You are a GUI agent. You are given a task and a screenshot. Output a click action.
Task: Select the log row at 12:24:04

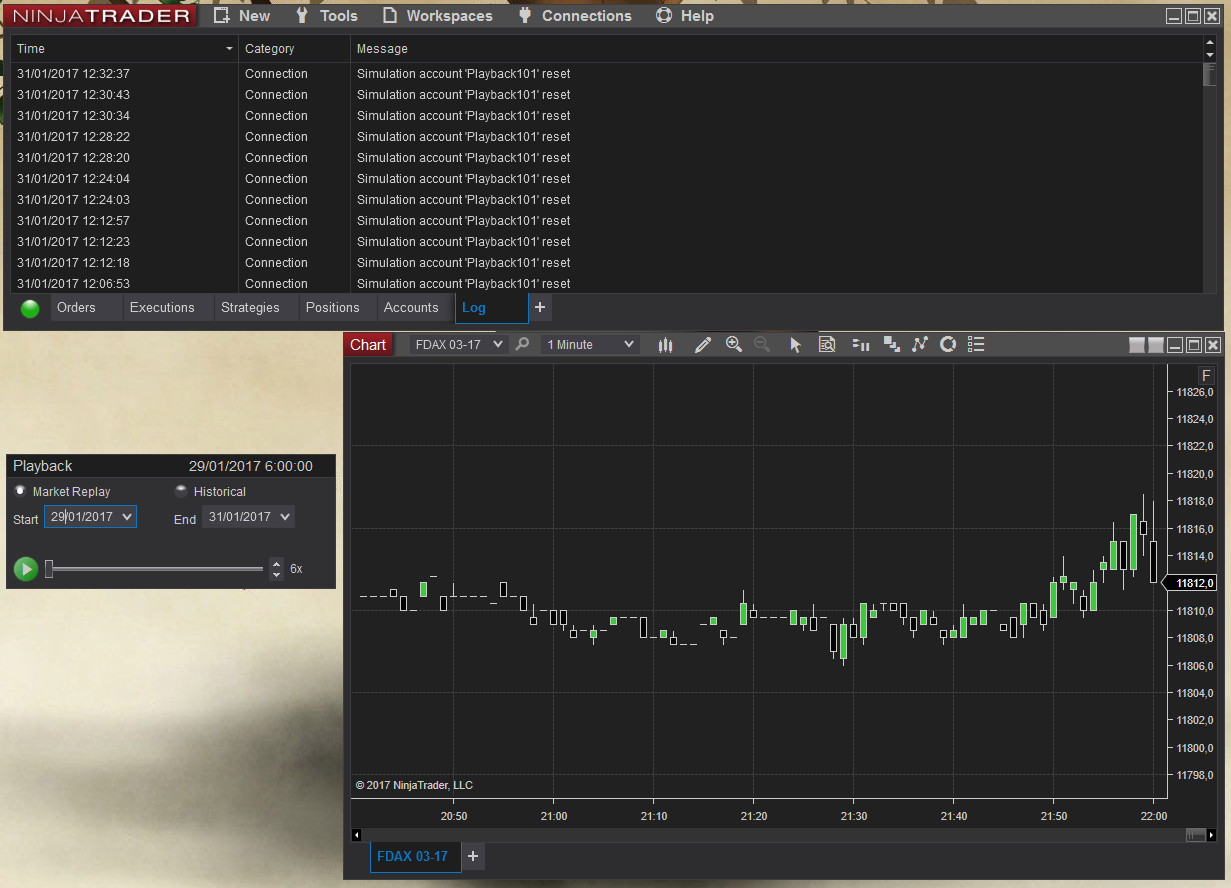pos(607,179)
